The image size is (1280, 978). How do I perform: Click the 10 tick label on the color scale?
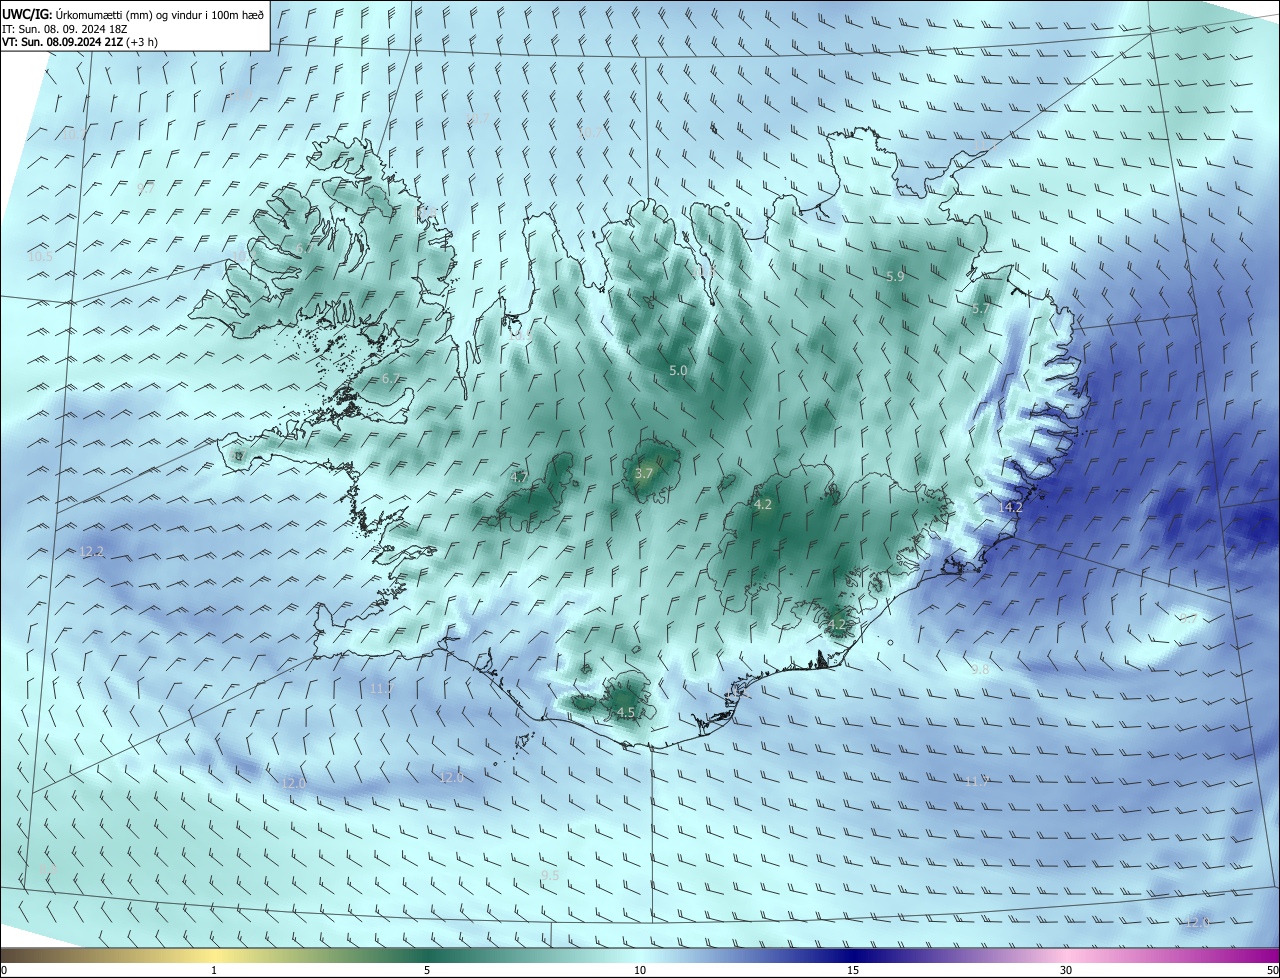pyautogui.click(x=640, y=970)
